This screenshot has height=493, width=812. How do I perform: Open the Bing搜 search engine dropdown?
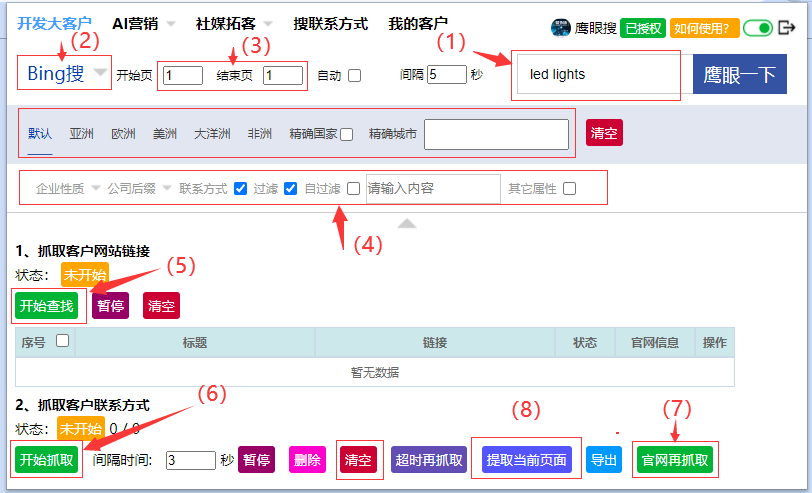(x=65, y=73)
